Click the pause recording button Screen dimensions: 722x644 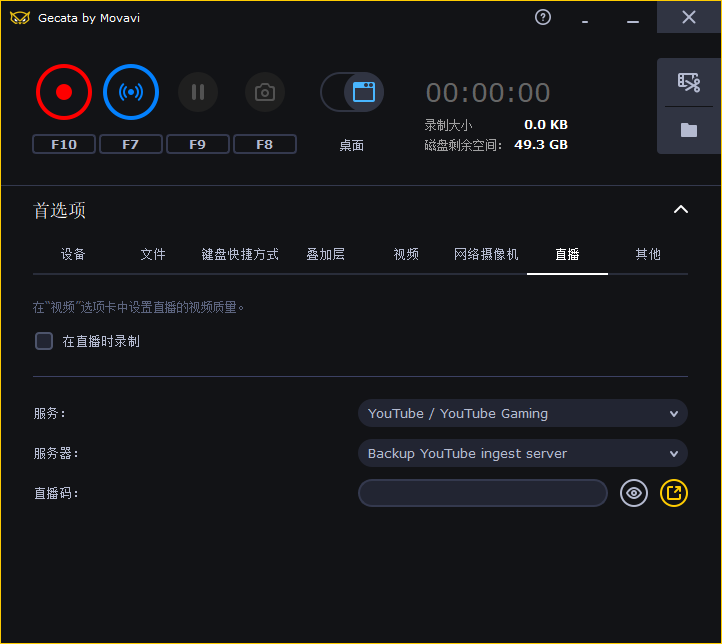pos(198,92)
